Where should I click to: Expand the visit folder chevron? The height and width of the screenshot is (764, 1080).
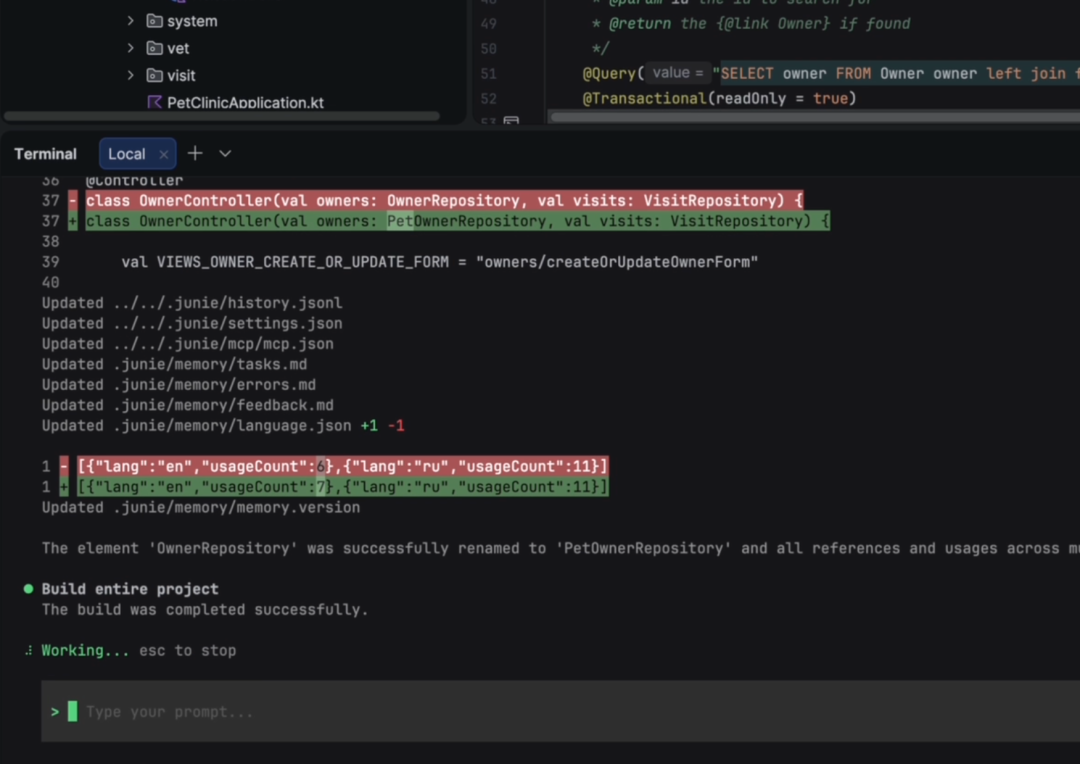[x=130, y=74]
